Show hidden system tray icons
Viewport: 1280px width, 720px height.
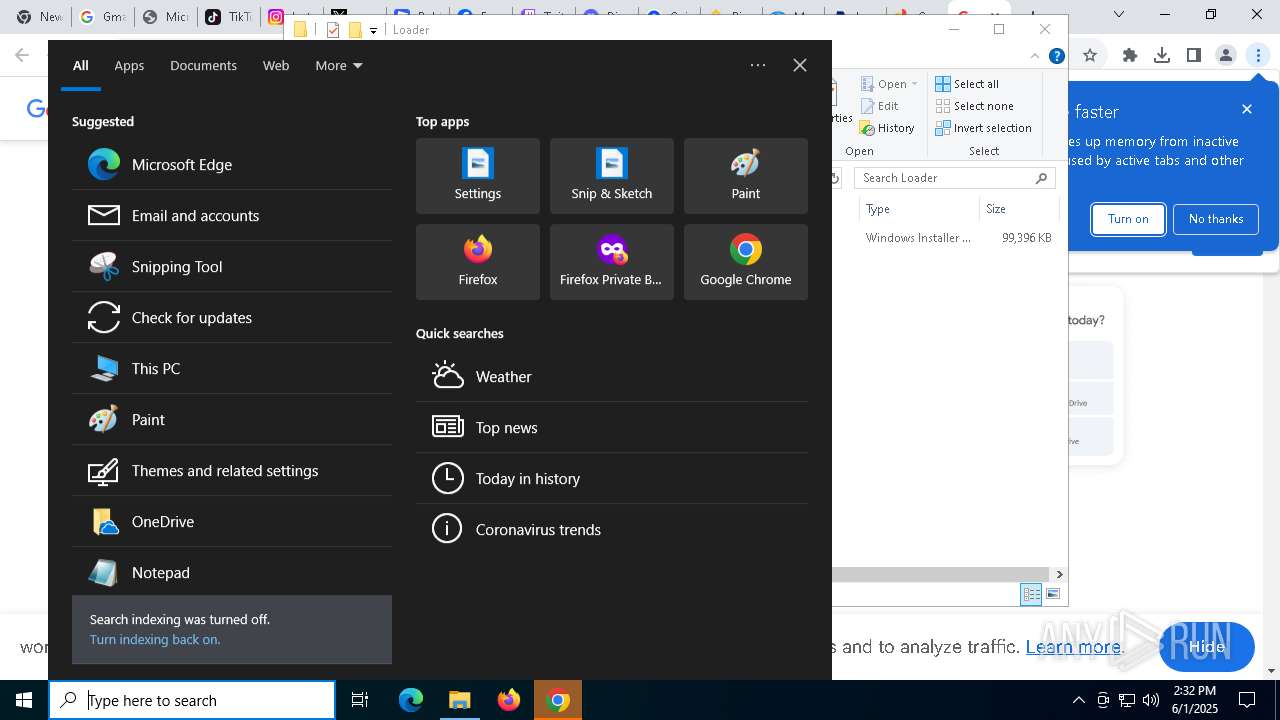pos(1078,700)
